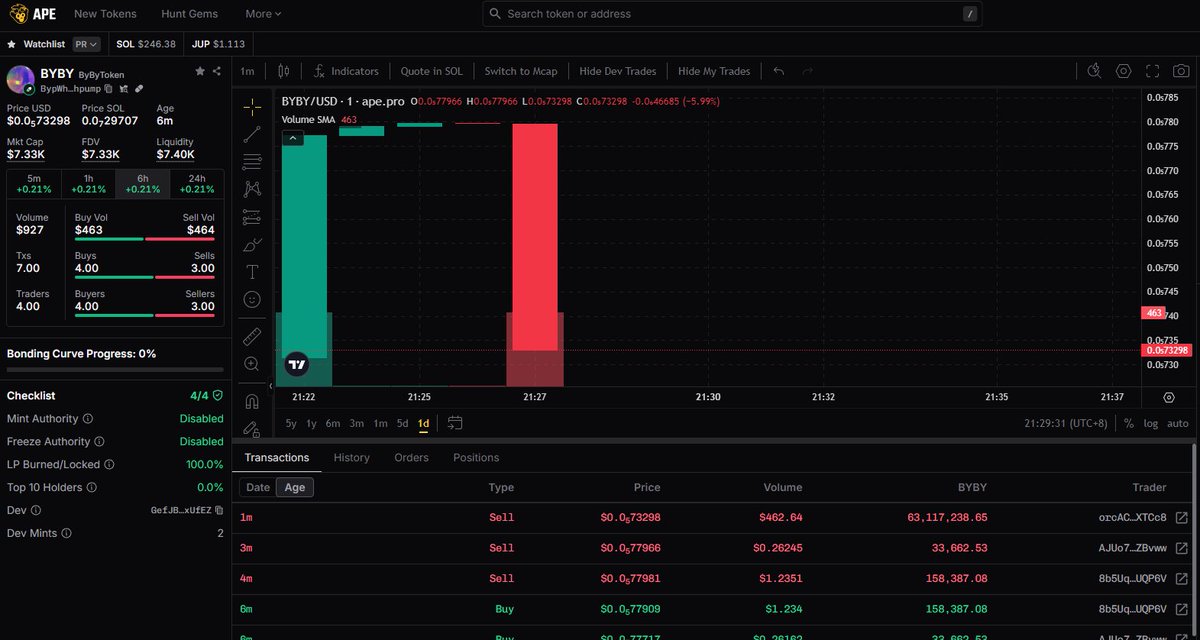Select the trend line drawing tool
Image resolution: width=1200 pixels, height=640 pixels.
click(x=252, y=133)
